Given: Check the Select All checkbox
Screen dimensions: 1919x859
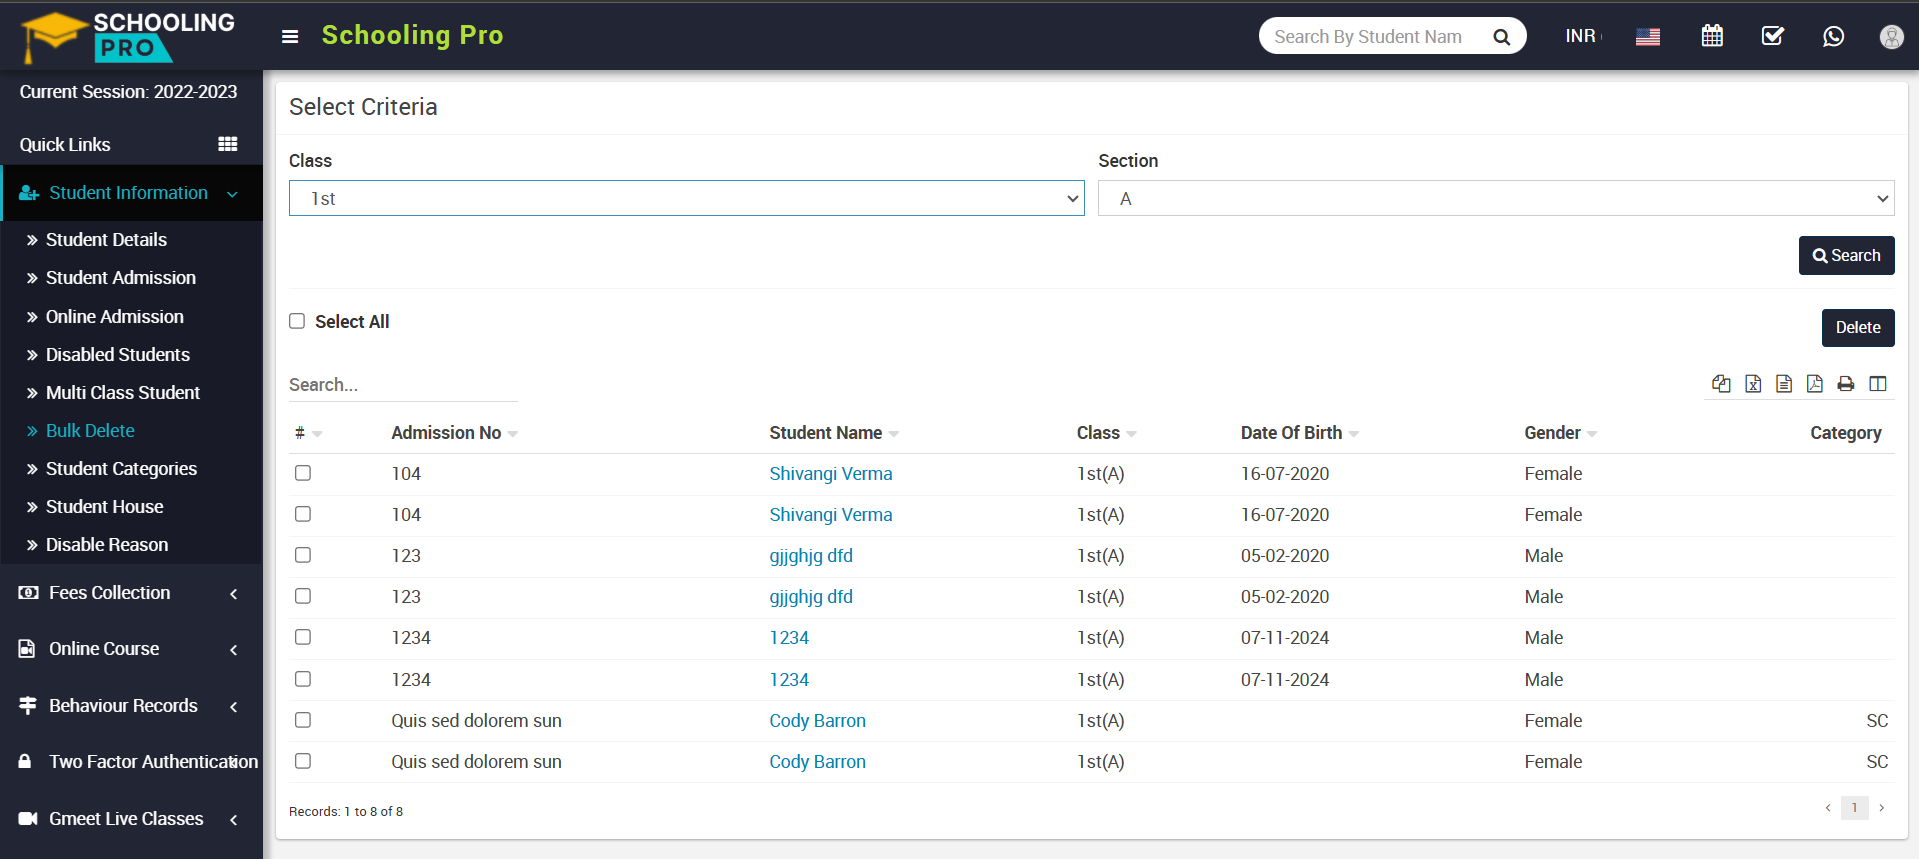Looking at the screenshot, I should (x=297, y=321).
